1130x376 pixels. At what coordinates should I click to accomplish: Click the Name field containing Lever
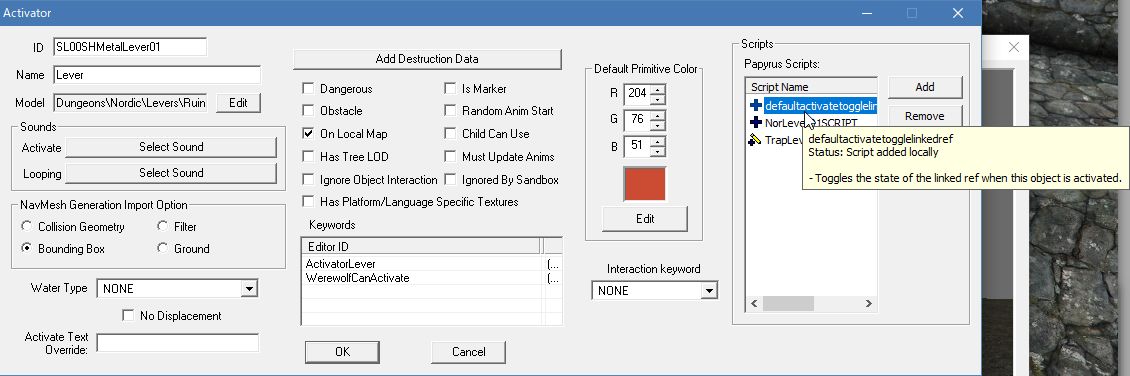pos(156,75)
